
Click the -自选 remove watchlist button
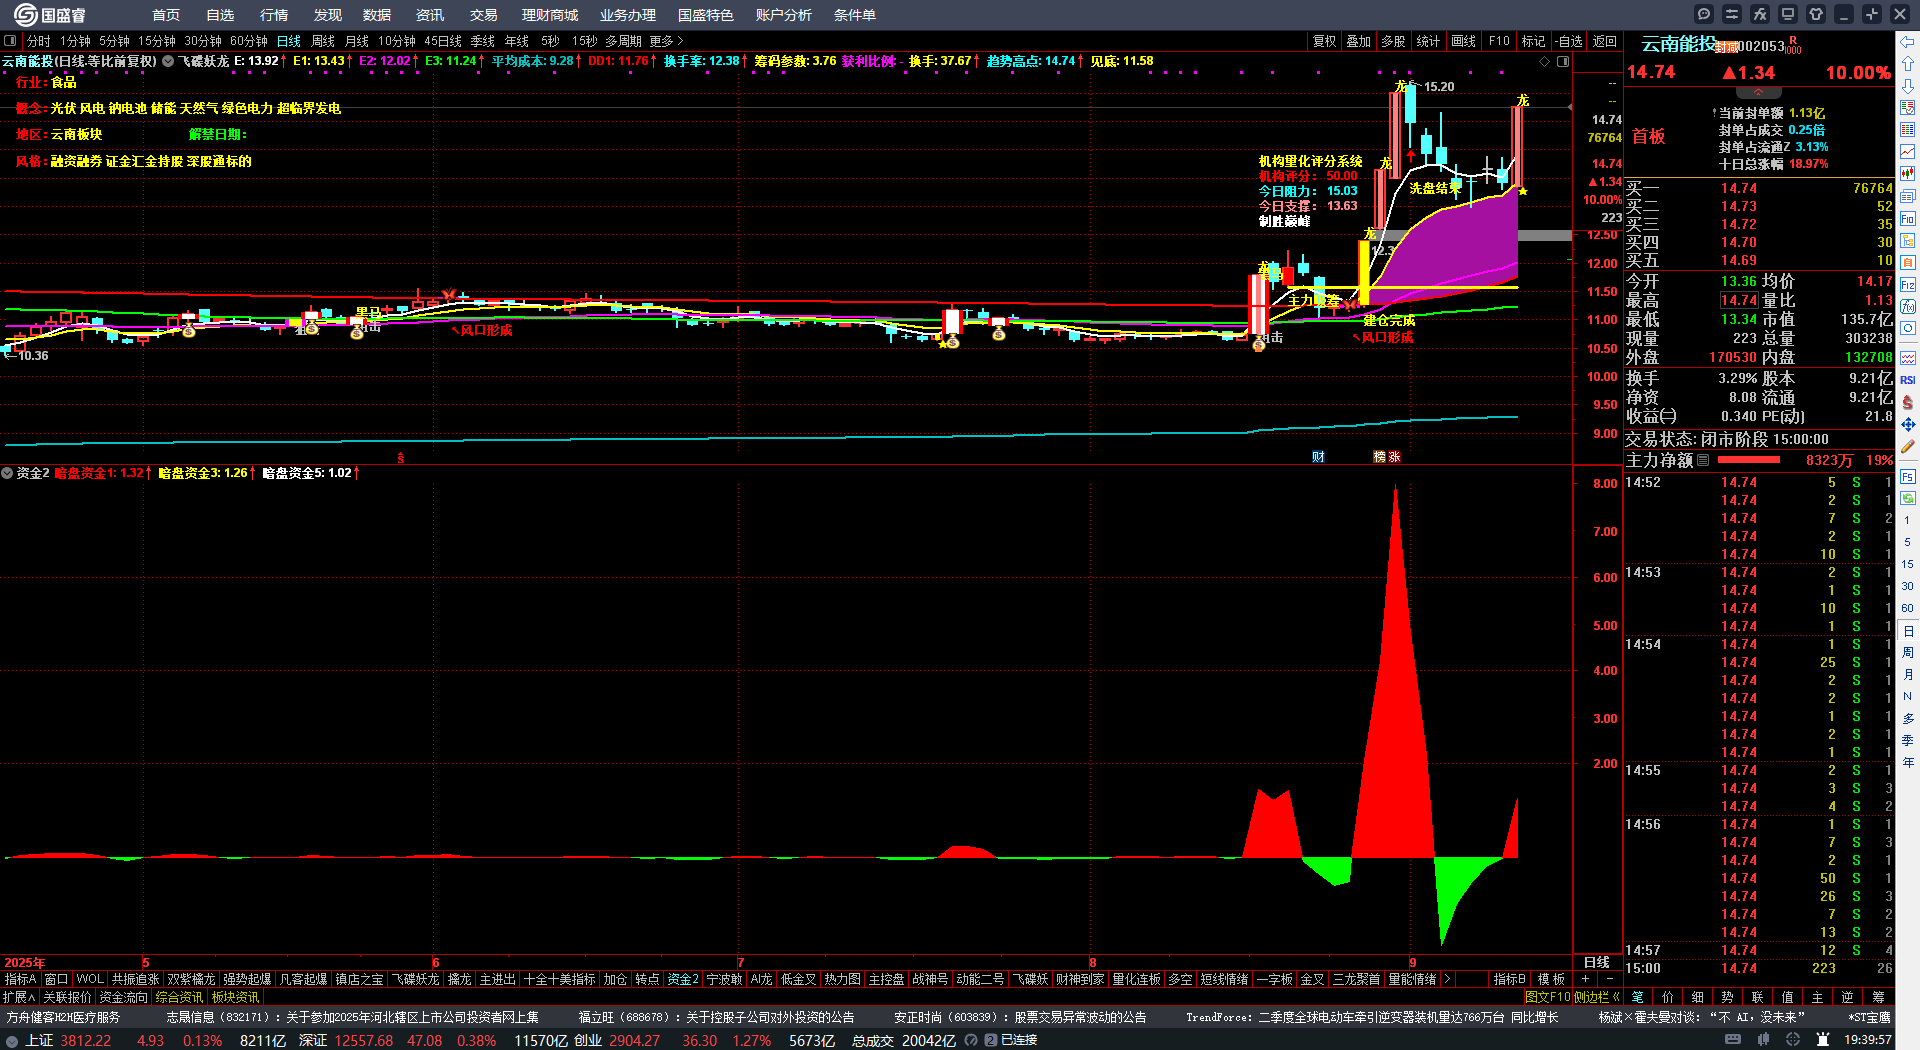point(1569,41)
